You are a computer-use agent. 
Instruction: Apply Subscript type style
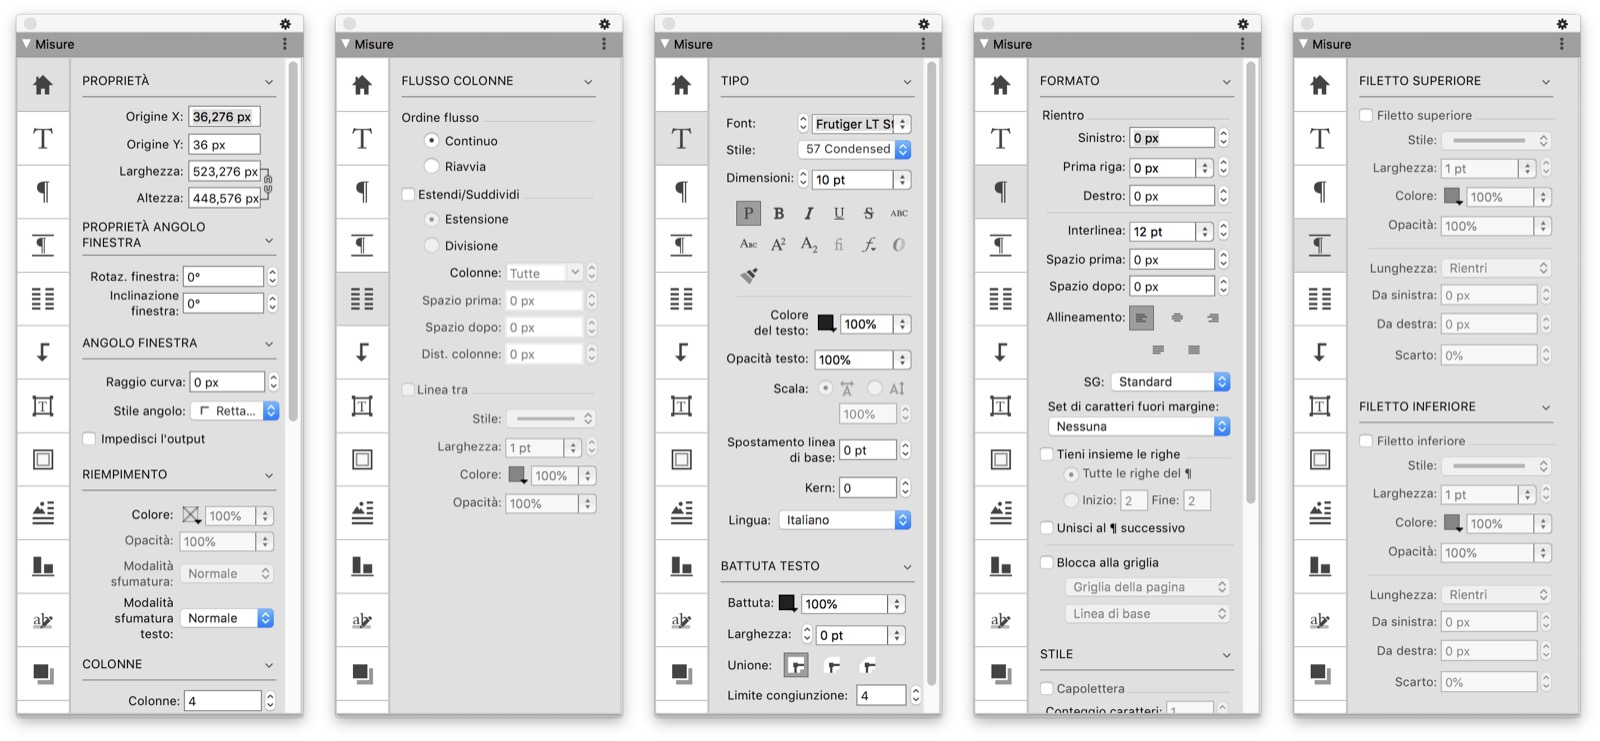point(808,244)
